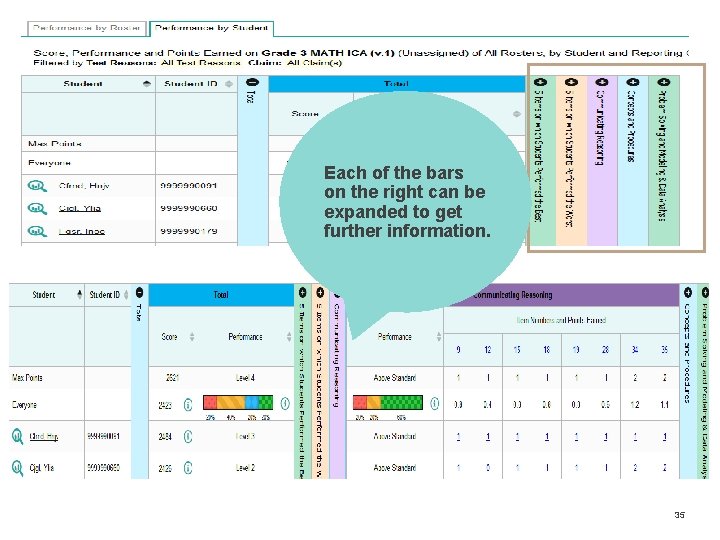This screenshot has height=540, width=720.
Task: Open Lgsr, Inac student link in upper table
Action: 82,231
